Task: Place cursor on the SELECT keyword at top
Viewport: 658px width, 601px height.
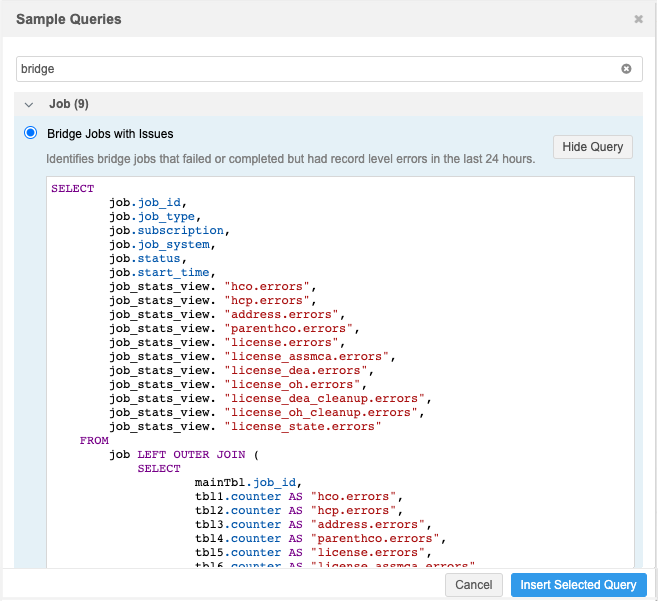Action: (x=72, y=189)
